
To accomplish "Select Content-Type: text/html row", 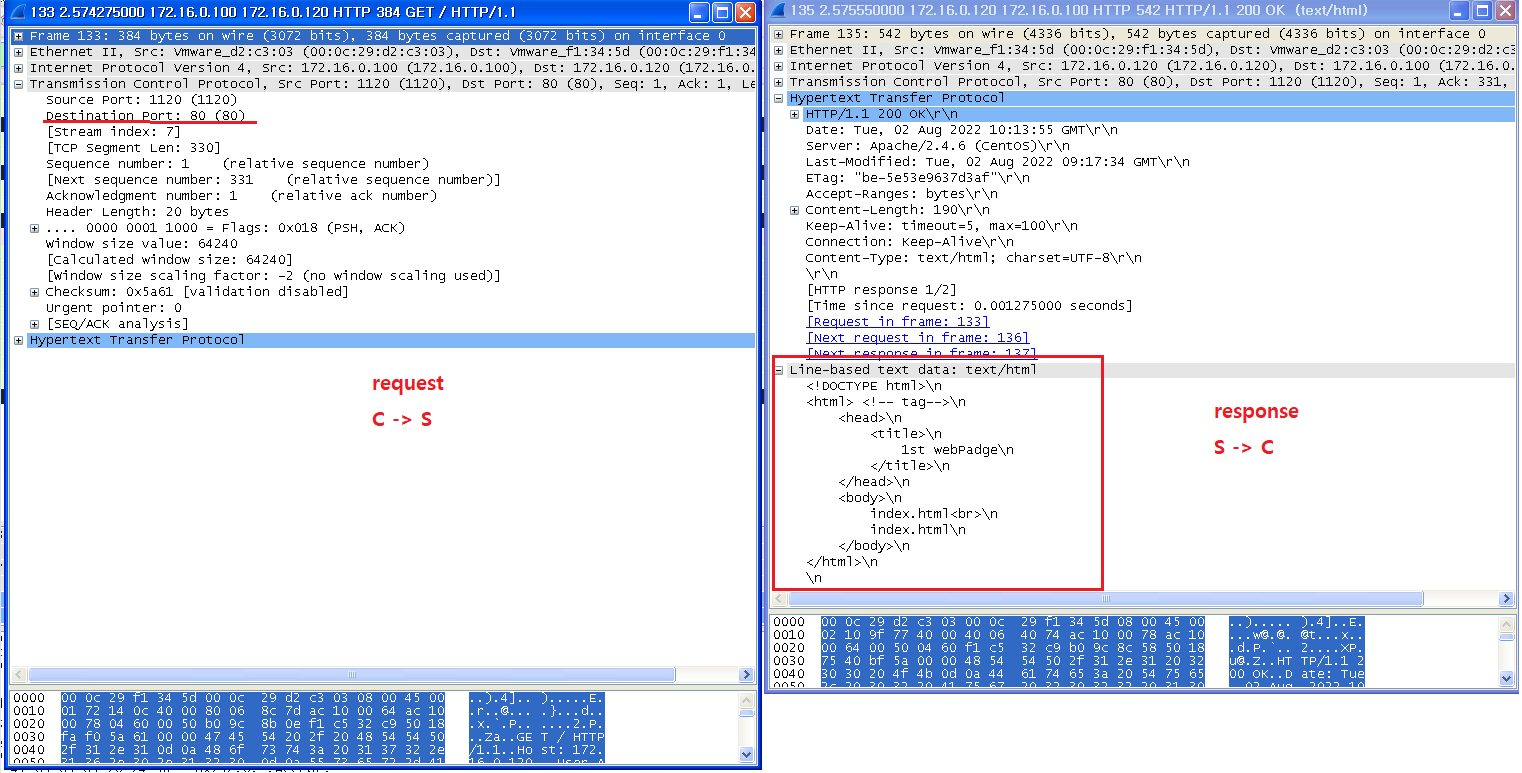I will pos(973,258).
